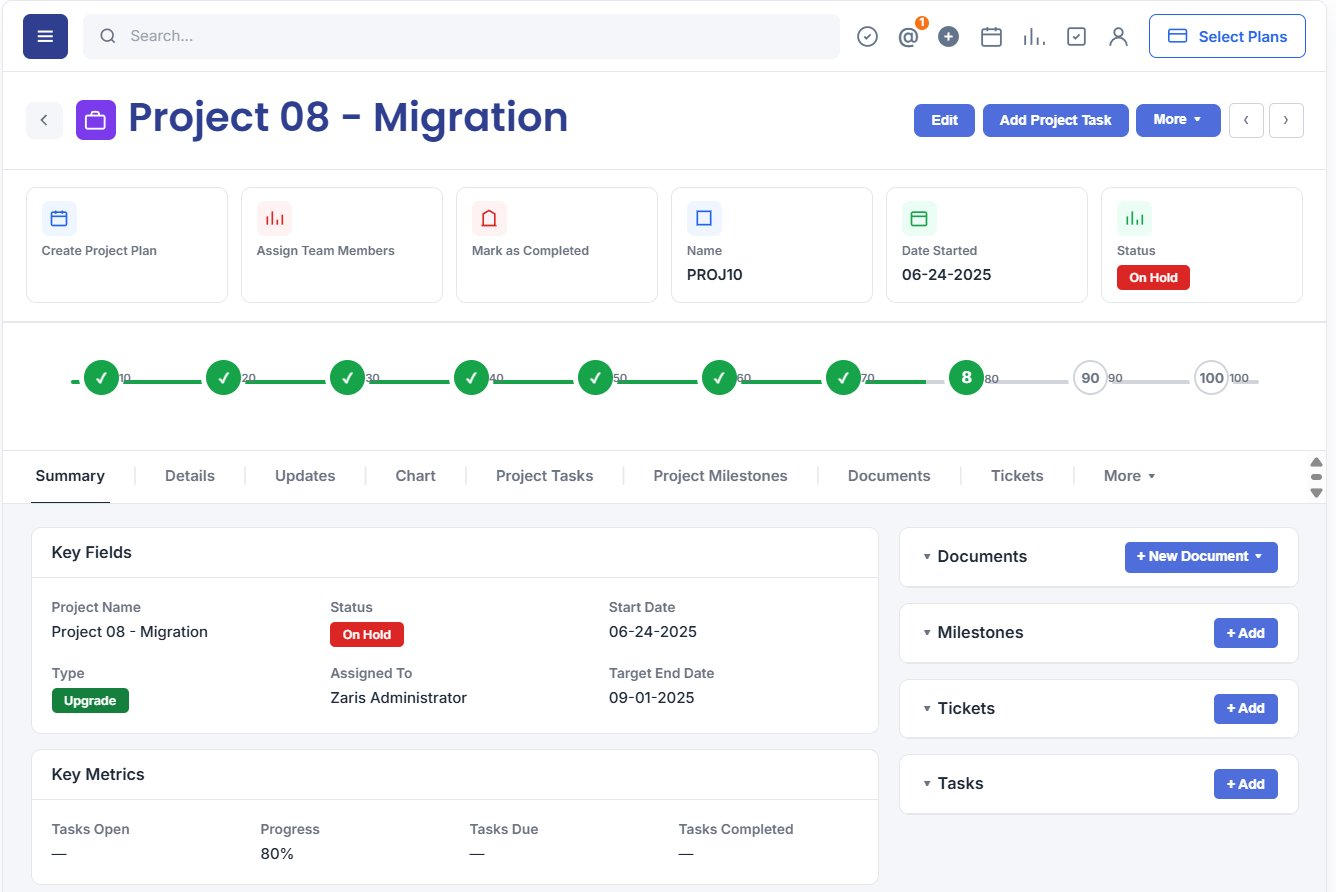Screen dimensions: 1336x892
Task: Click the search magnifier icon
Action: [108, 36]
